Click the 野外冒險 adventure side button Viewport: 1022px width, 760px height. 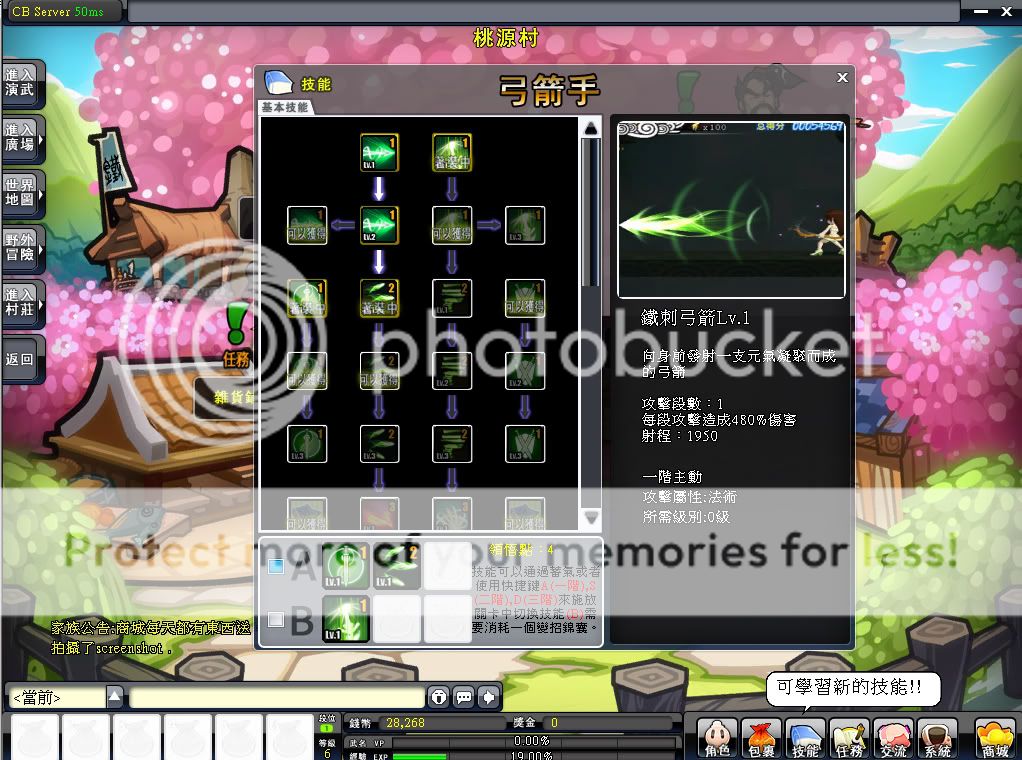[x=20, y=247]
